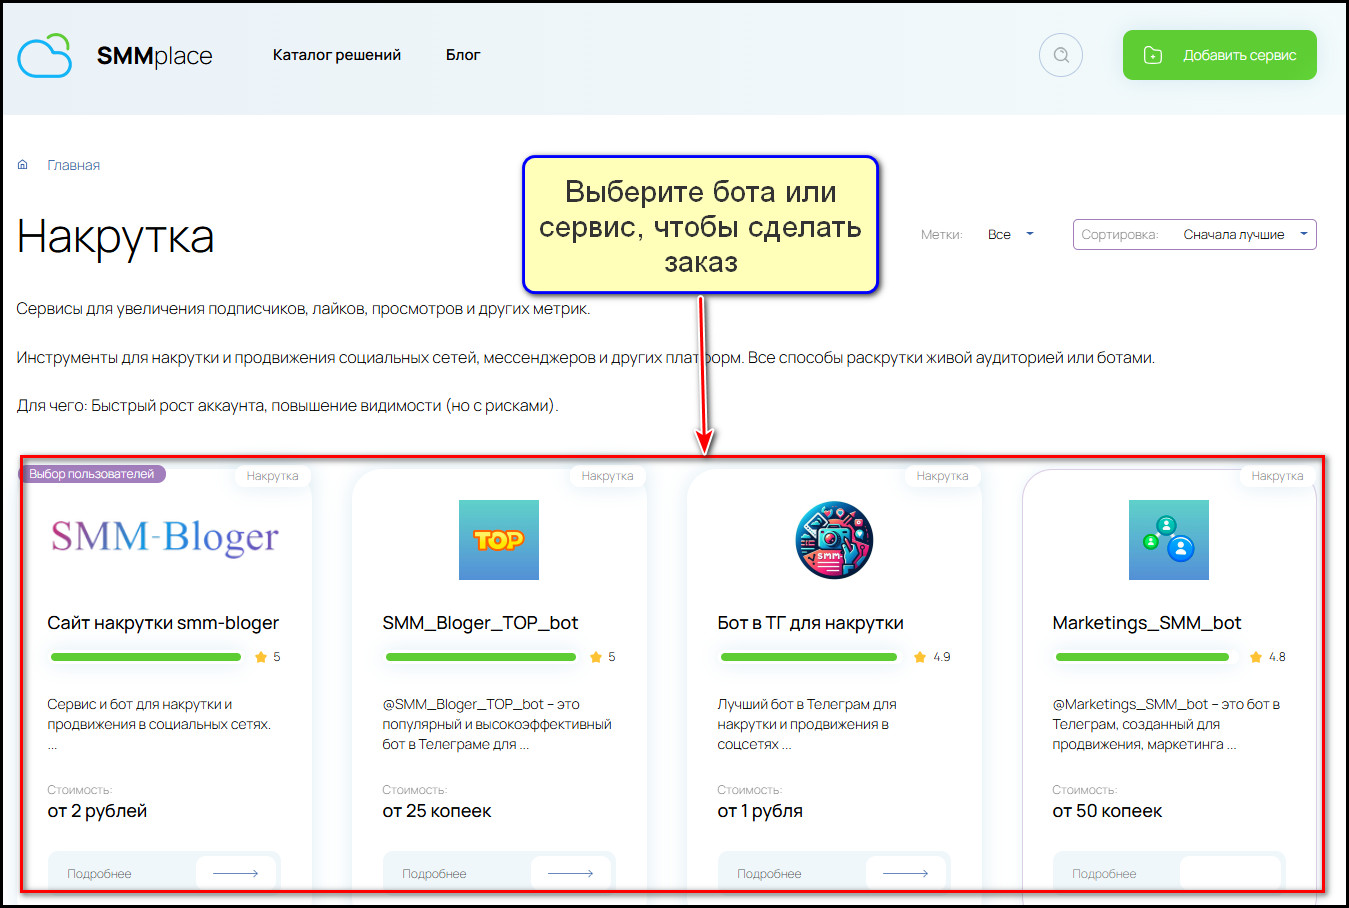Open the Метки filter dropdown

pos(1010,235)
